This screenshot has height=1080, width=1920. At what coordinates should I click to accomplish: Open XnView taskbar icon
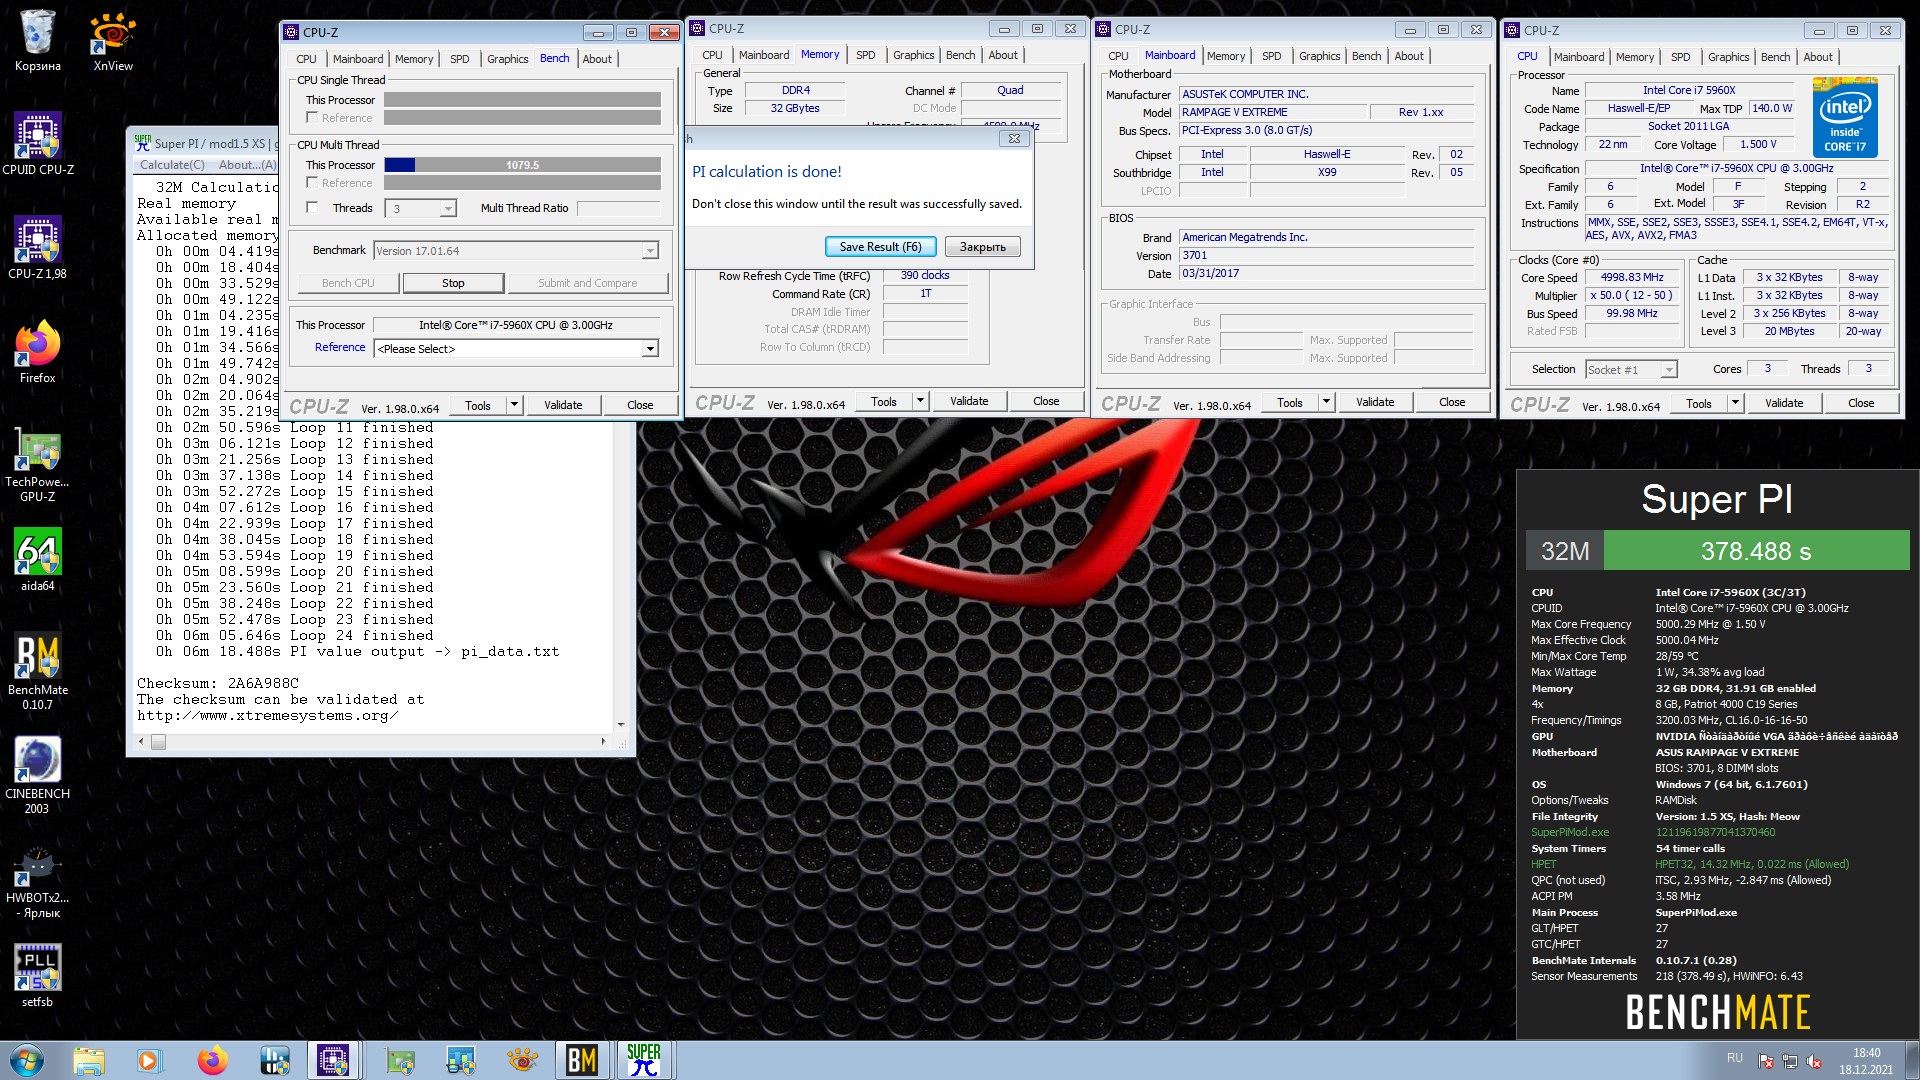(x=522, y=1060)
